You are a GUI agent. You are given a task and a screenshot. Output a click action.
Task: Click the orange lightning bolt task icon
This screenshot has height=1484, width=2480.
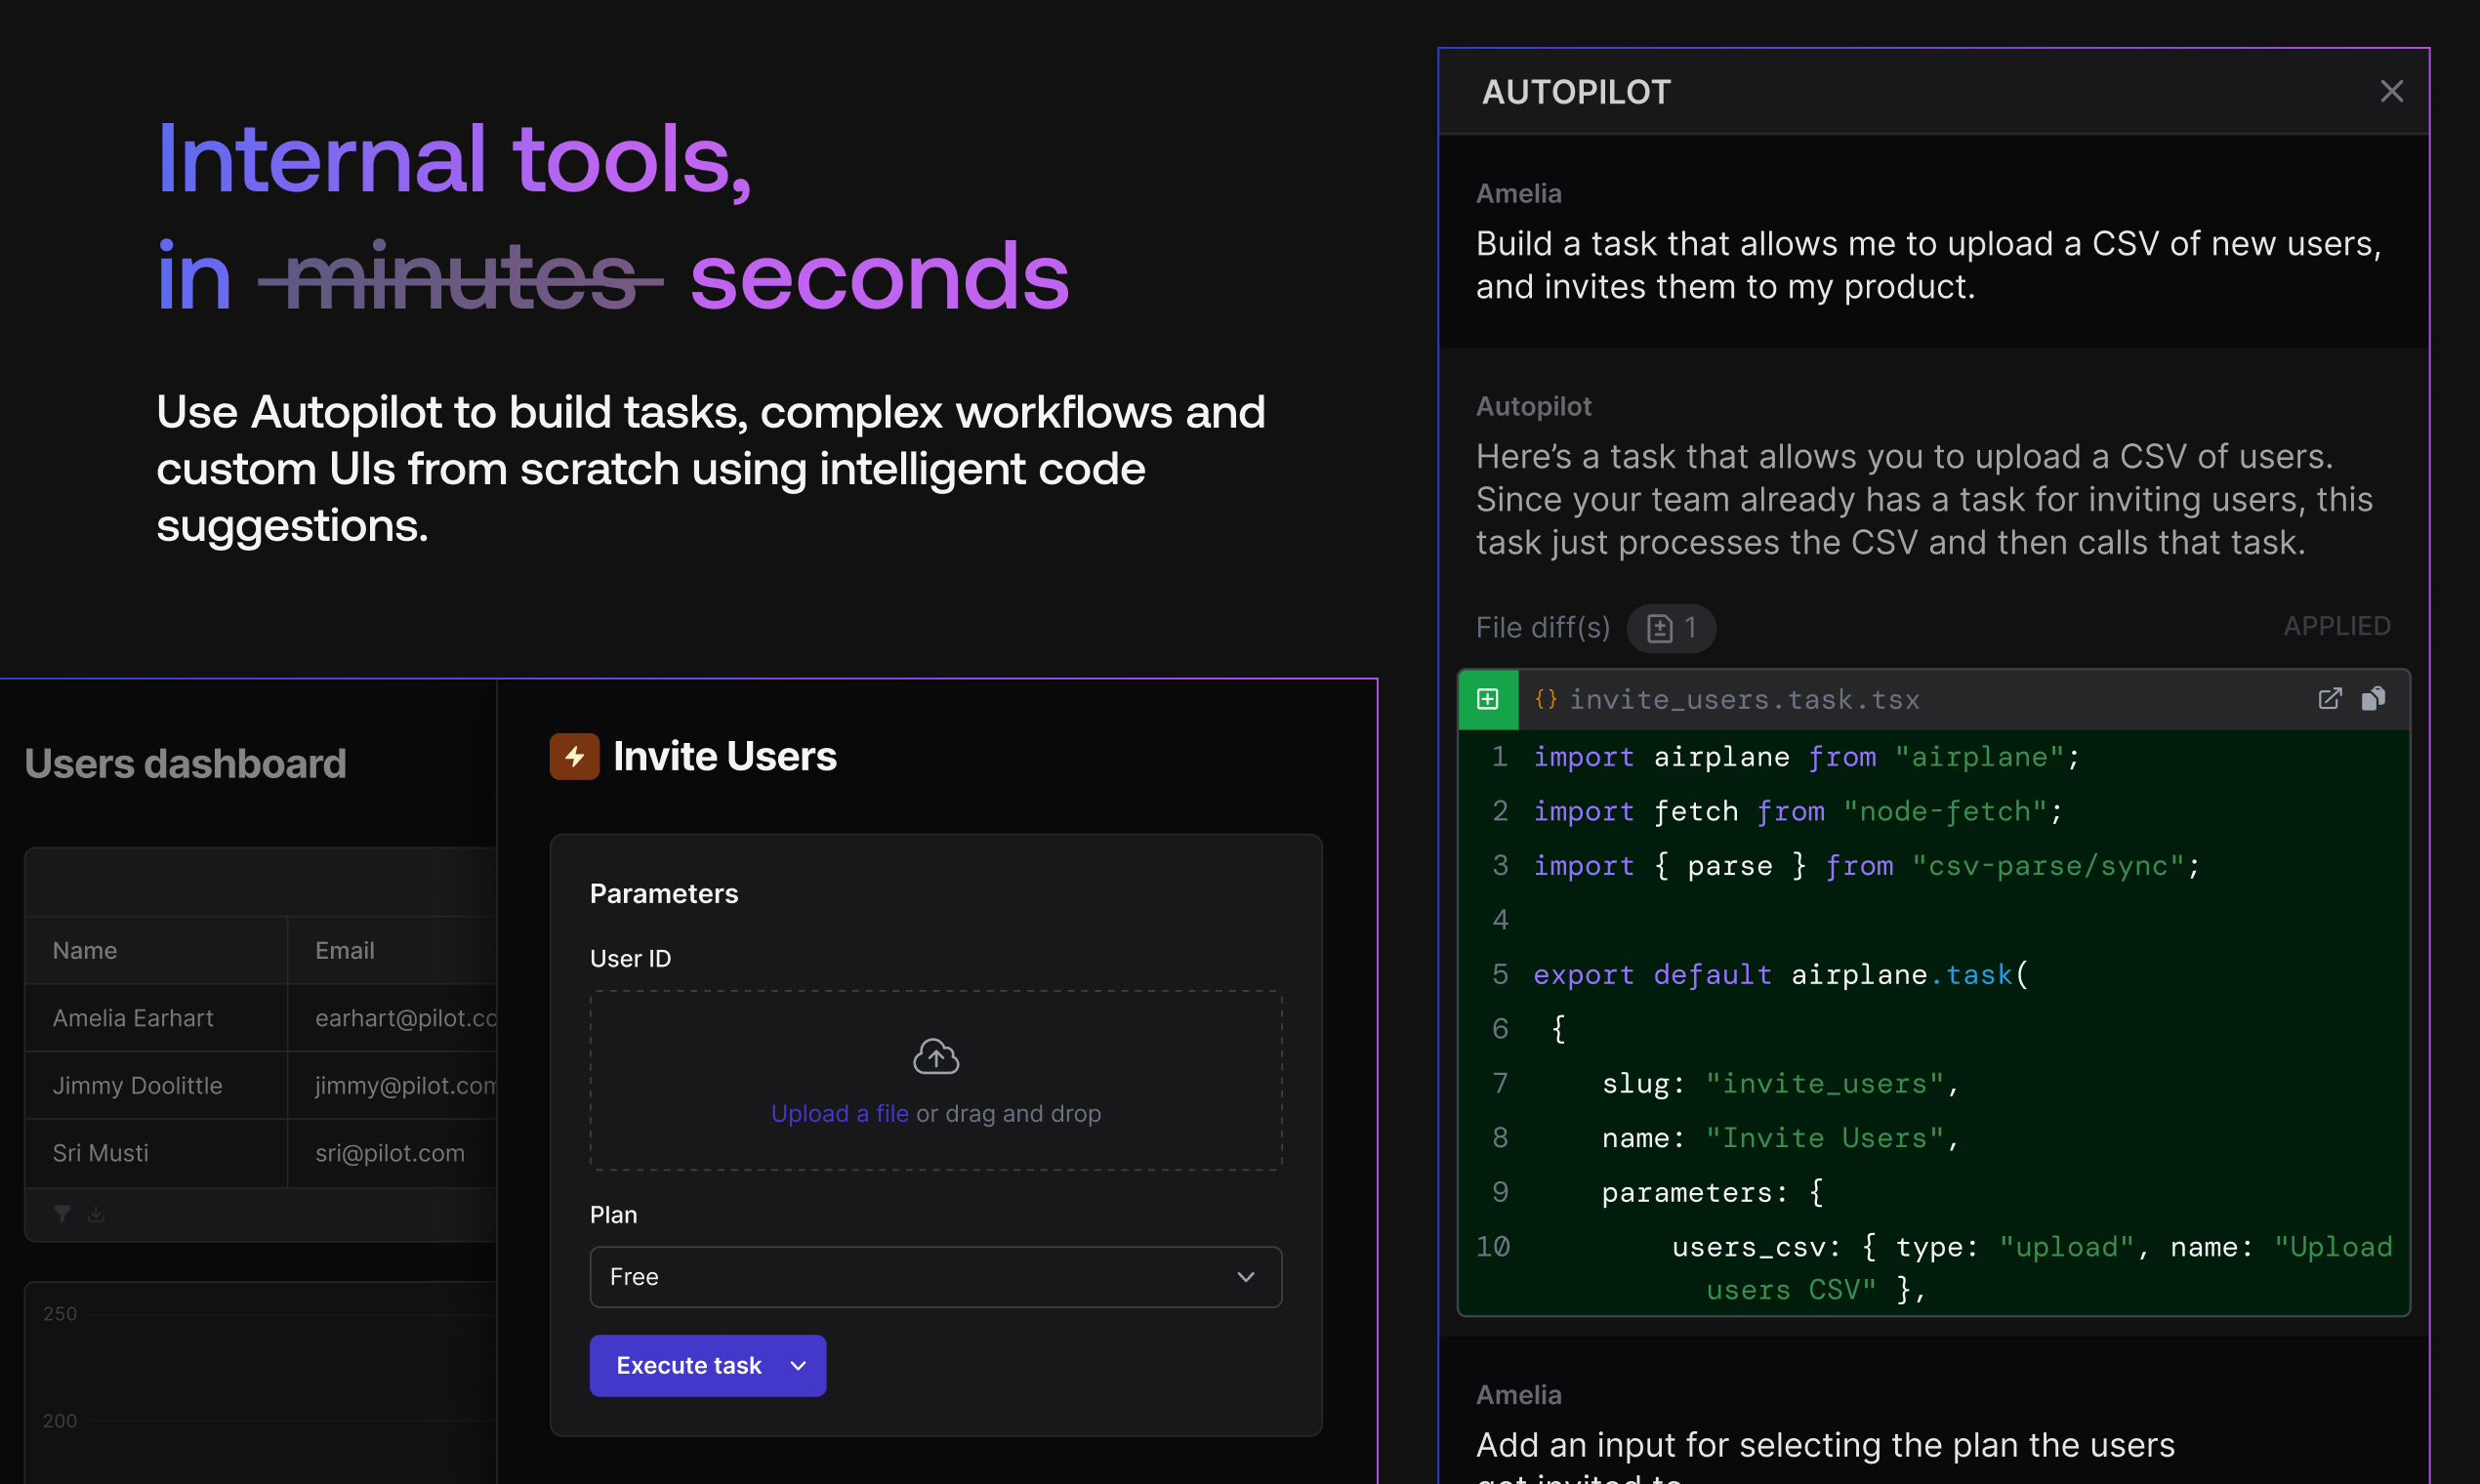(574, 757)
